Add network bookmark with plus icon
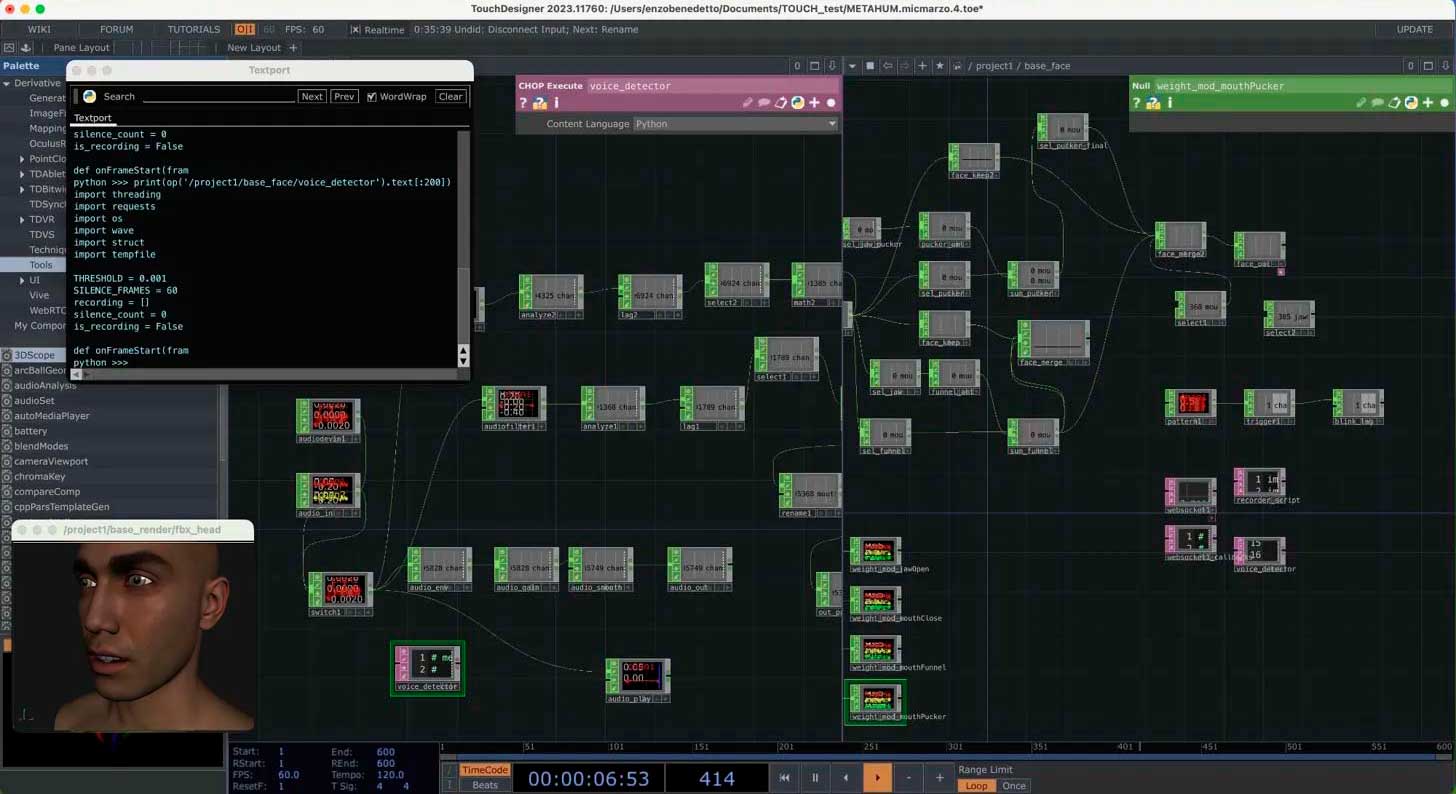 coord(922,66)
